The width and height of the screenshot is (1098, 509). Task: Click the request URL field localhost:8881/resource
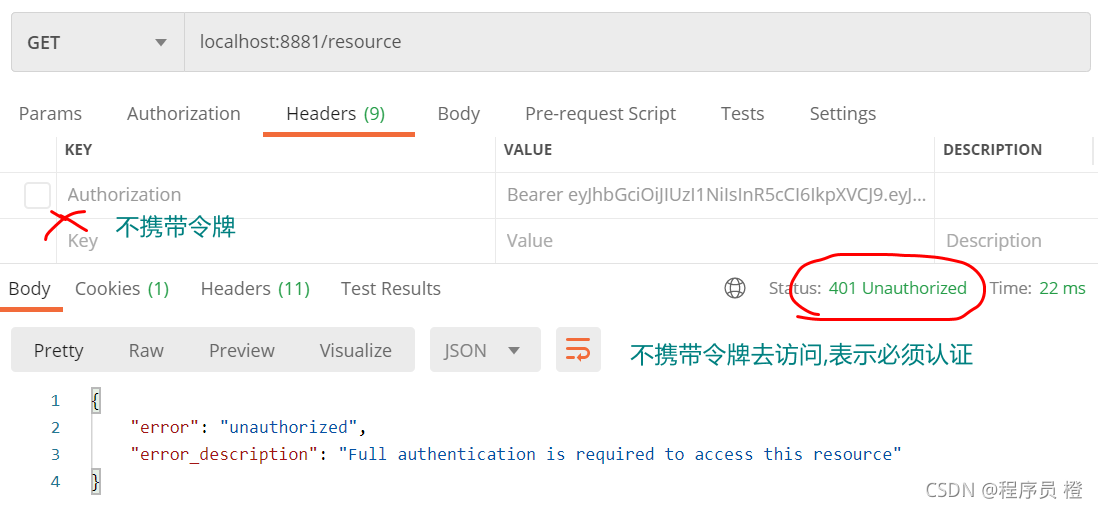(637, 42)
